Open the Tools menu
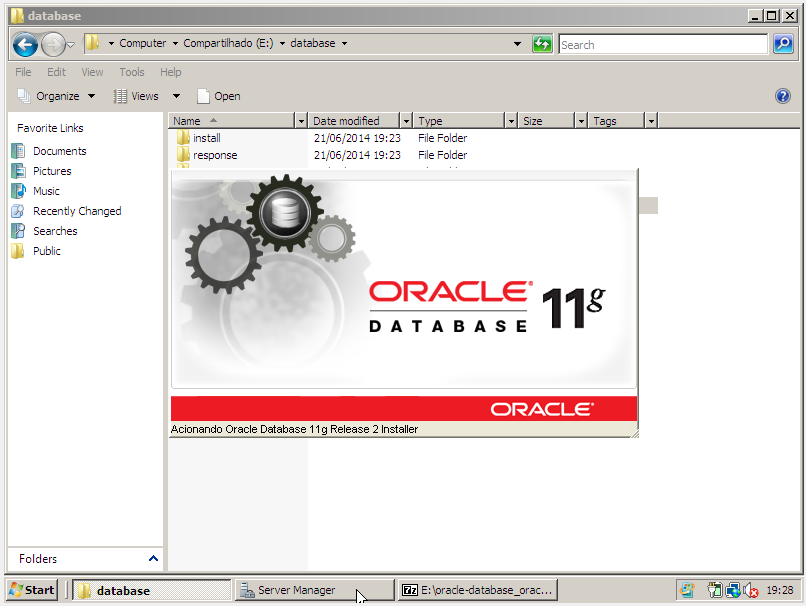The width and height of the screenshot is (806, 606). (132, 72)
